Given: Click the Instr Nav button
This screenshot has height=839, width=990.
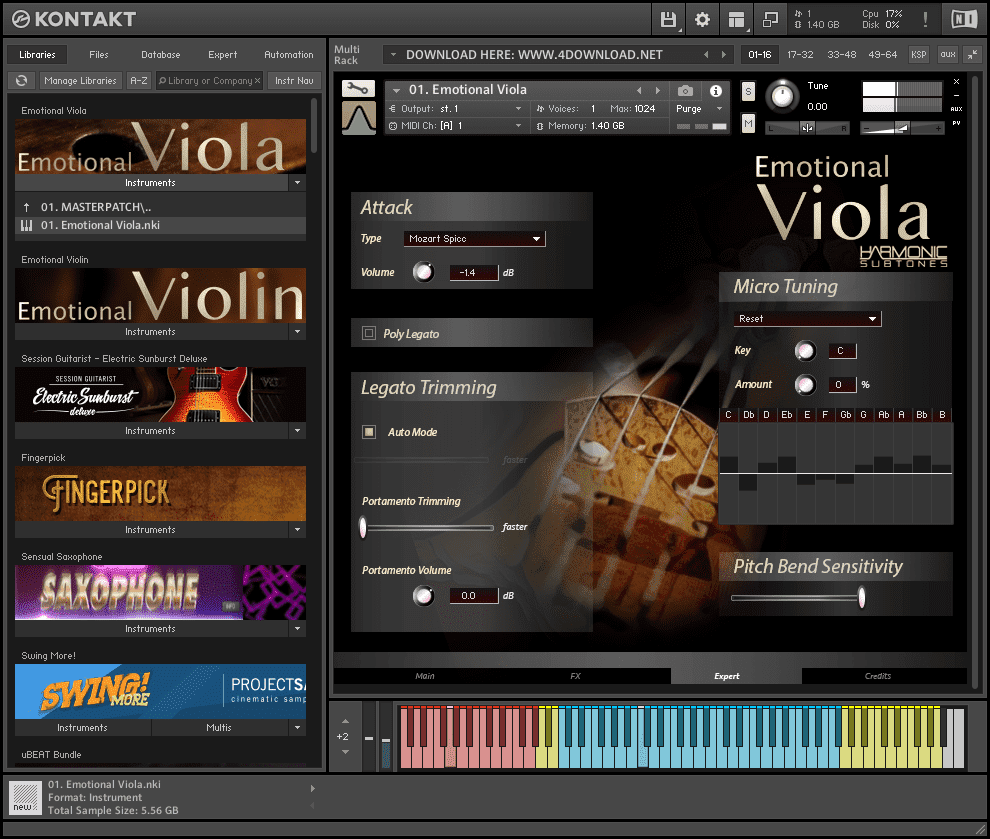Looking at the screenshot, I should (x=294, y=81).
